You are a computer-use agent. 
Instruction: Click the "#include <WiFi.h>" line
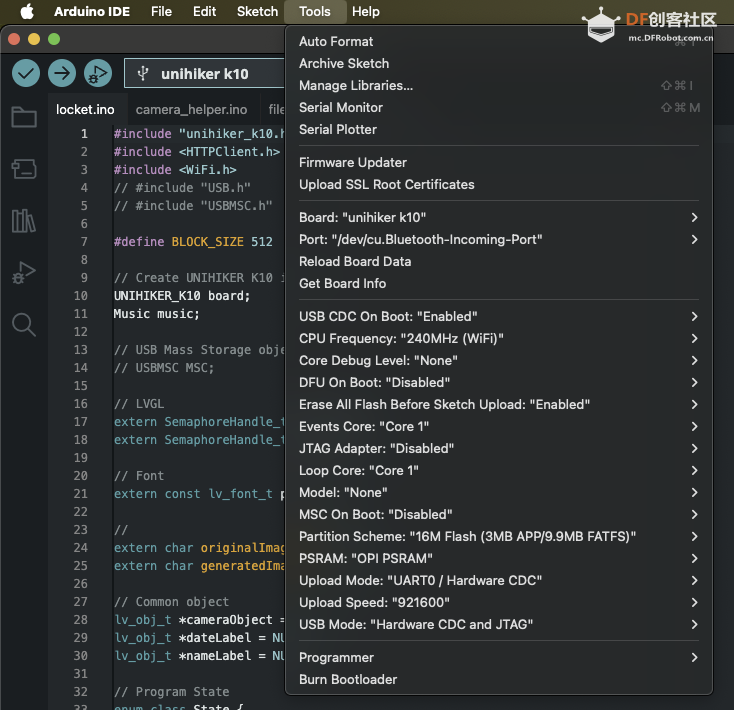coord(175,169)
